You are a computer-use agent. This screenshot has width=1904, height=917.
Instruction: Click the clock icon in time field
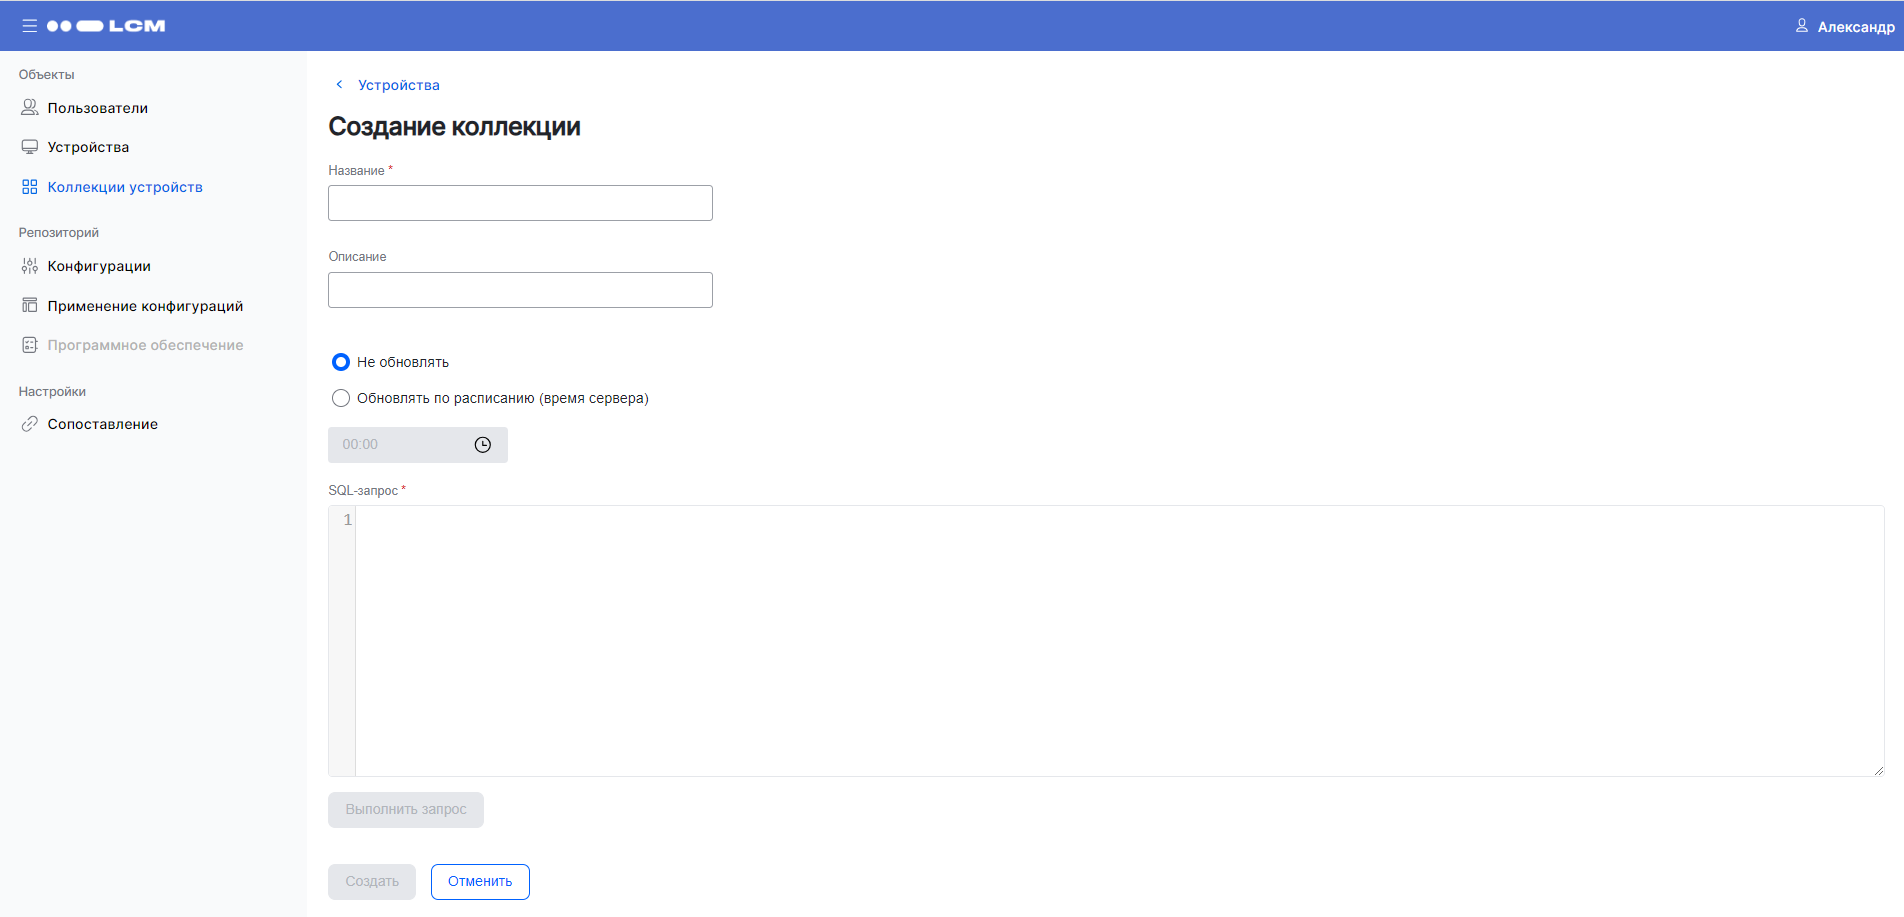pyautogui.click(x=483, y=445)
